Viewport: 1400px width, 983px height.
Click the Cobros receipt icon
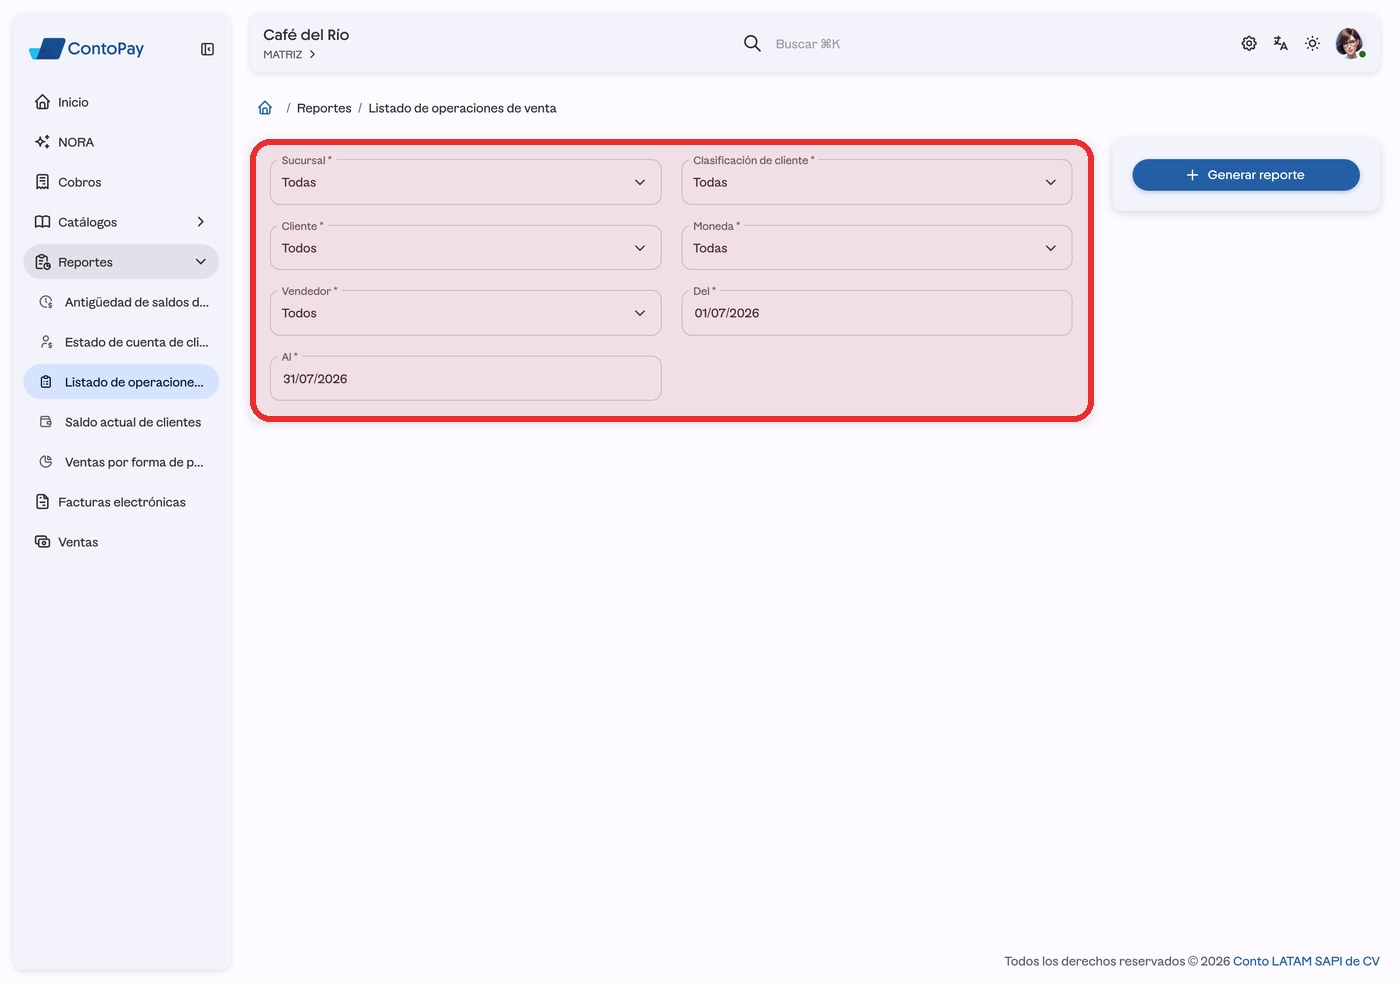42,182
